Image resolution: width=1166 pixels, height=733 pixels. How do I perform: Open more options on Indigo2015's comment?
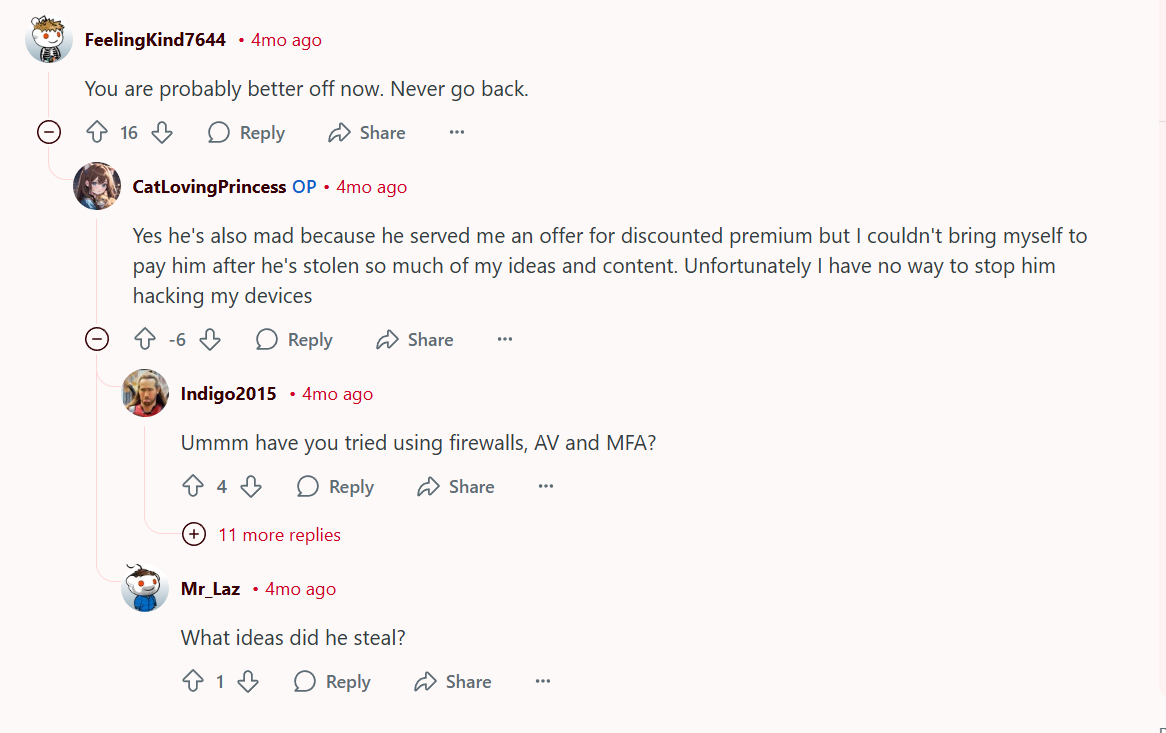tap(546, 487)
